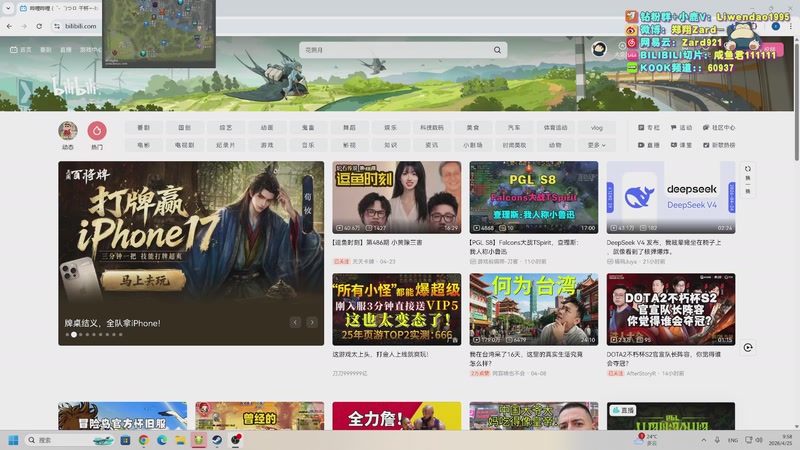The width and height of the screenshot is (800, 450).
Task: Select the 体育运动 category
Action: [x=556, y=128]
